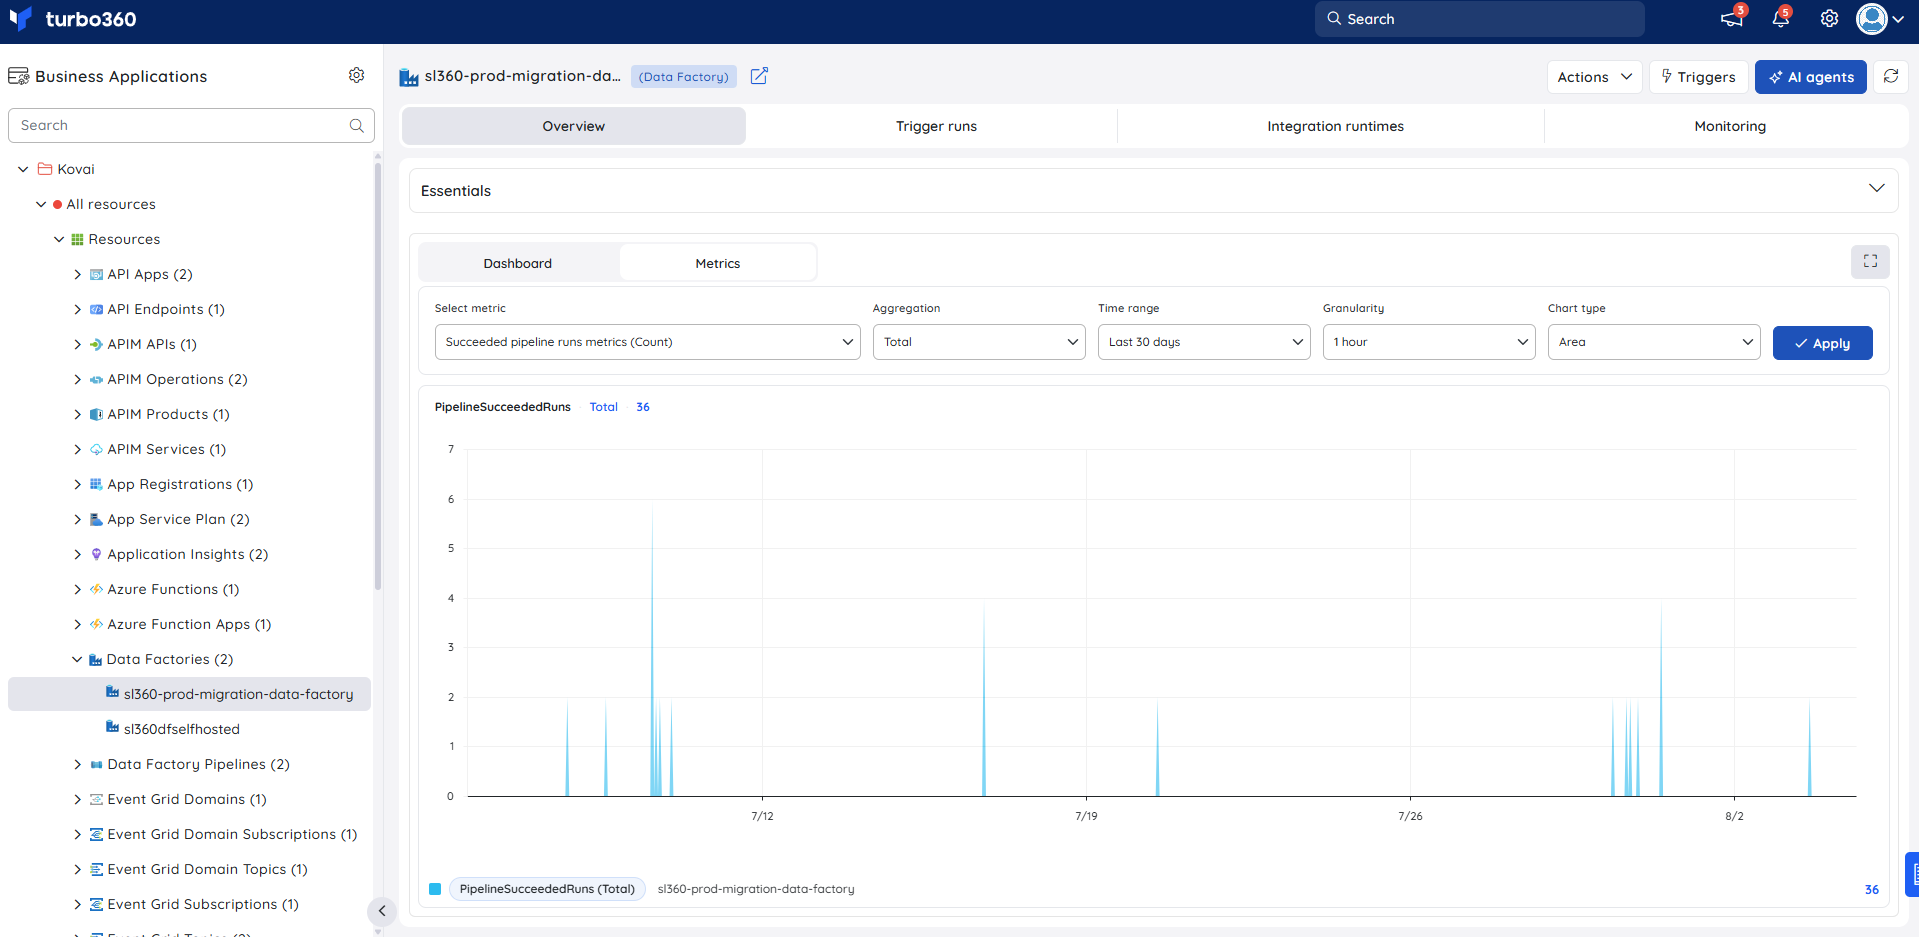Expand chart to full screen
The image size is (1919, 937).
[x=1870, y=261]
